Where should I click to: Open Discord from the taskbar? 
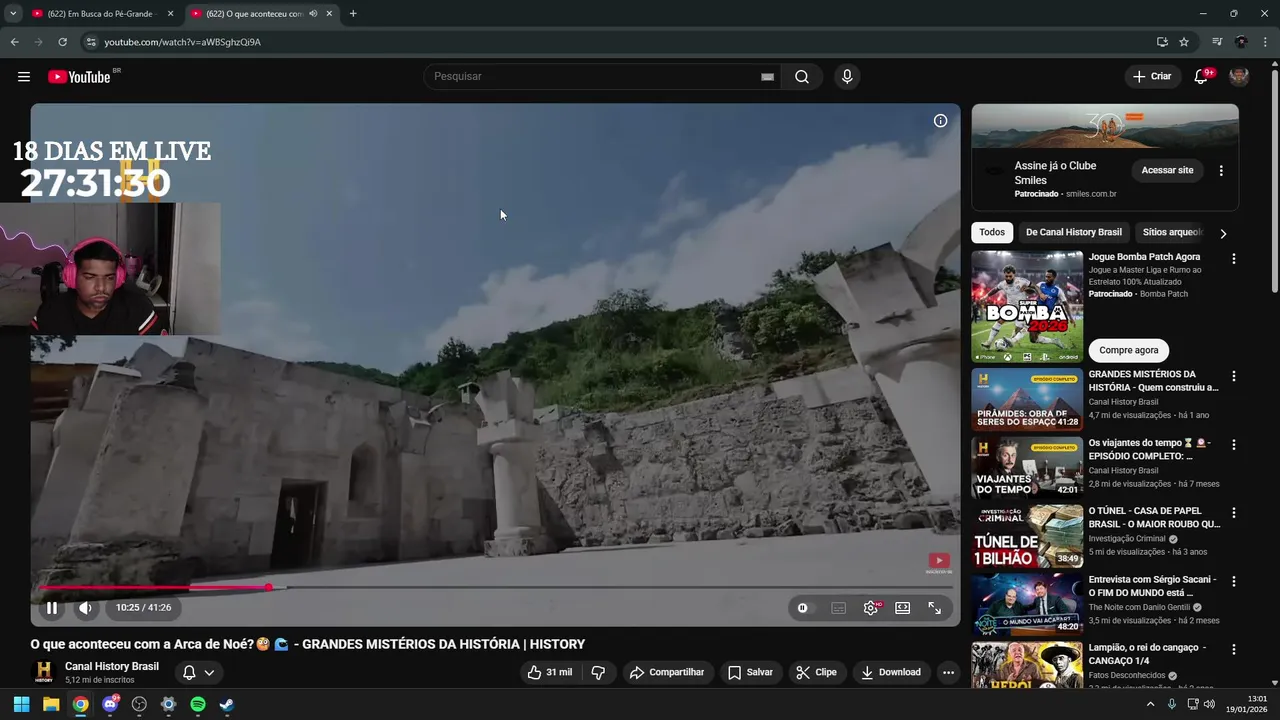pos(110,704)
